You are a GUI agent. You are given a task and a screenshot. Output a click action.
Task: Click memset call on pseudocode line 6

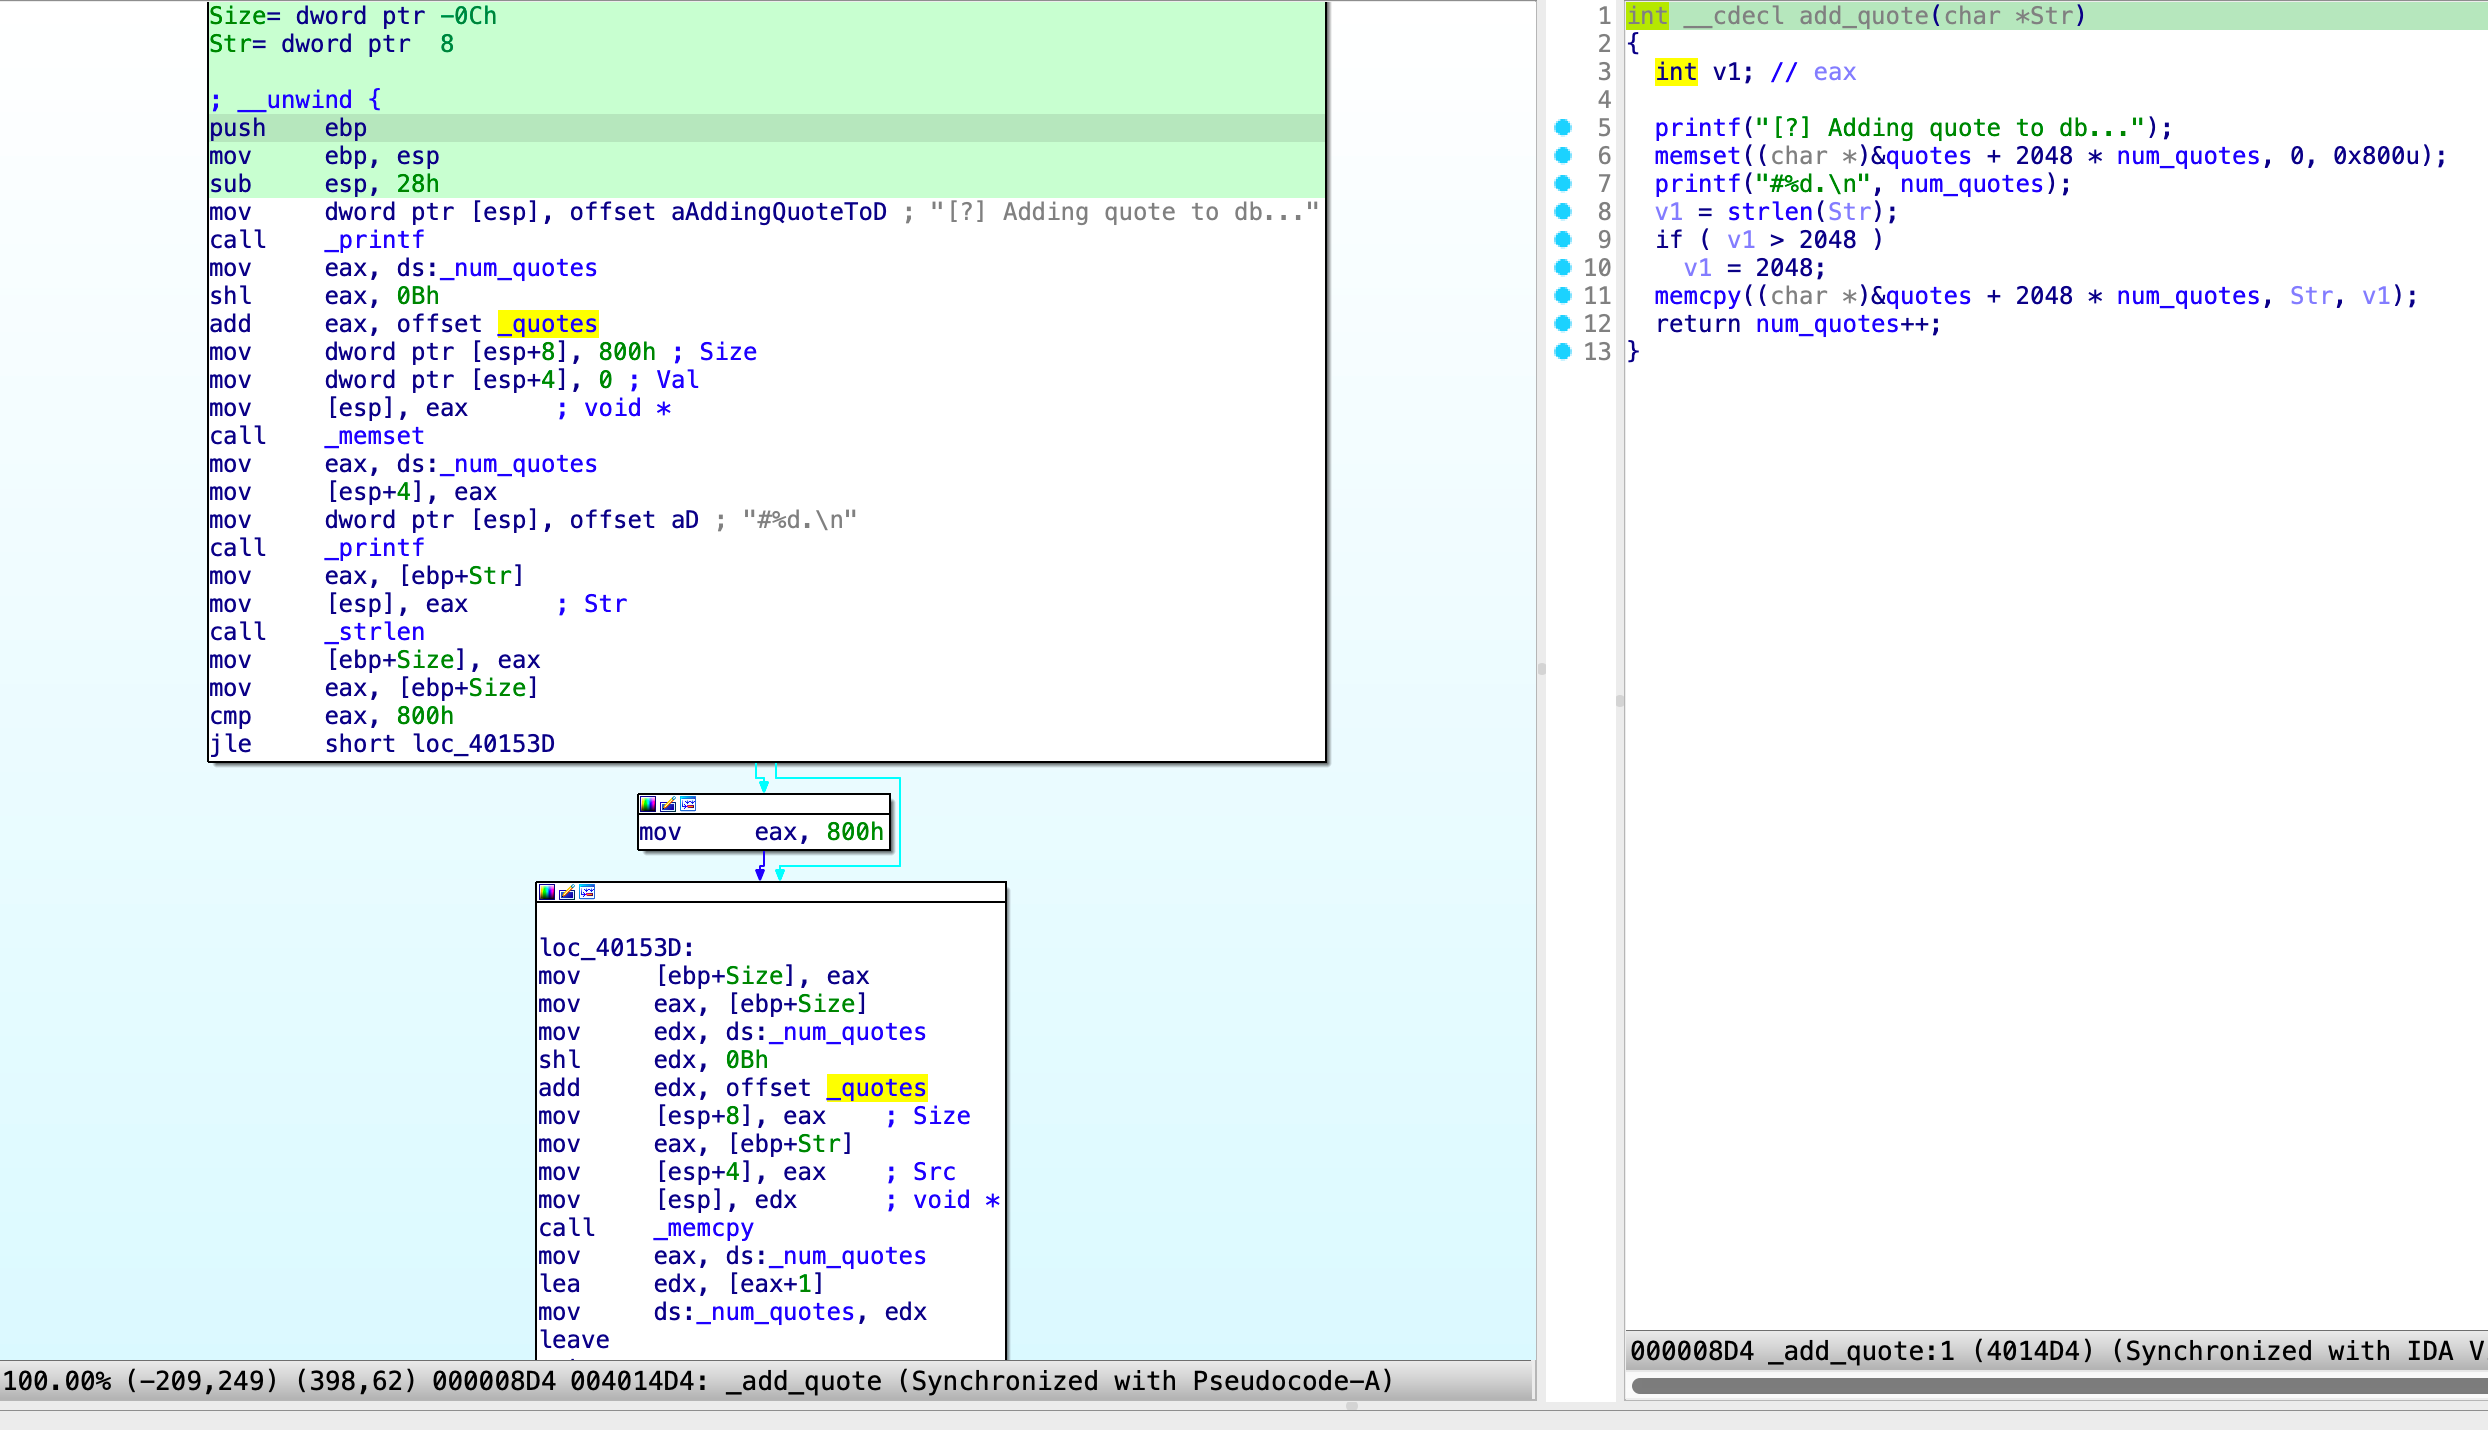[x=1697, y=156]
